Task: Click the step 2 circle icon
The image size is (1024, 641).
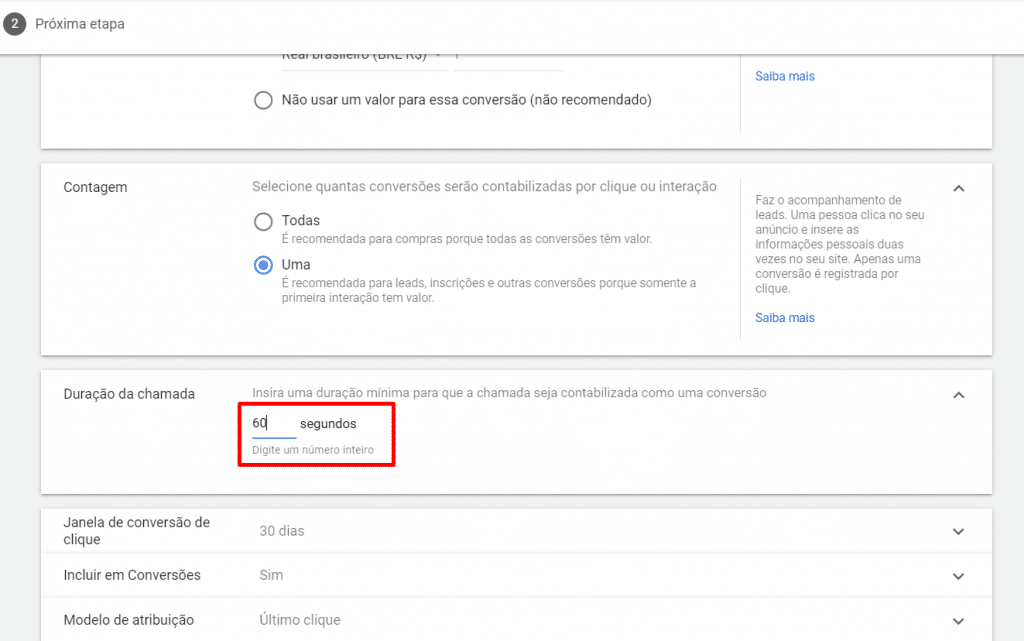Action: coord(14,23)
